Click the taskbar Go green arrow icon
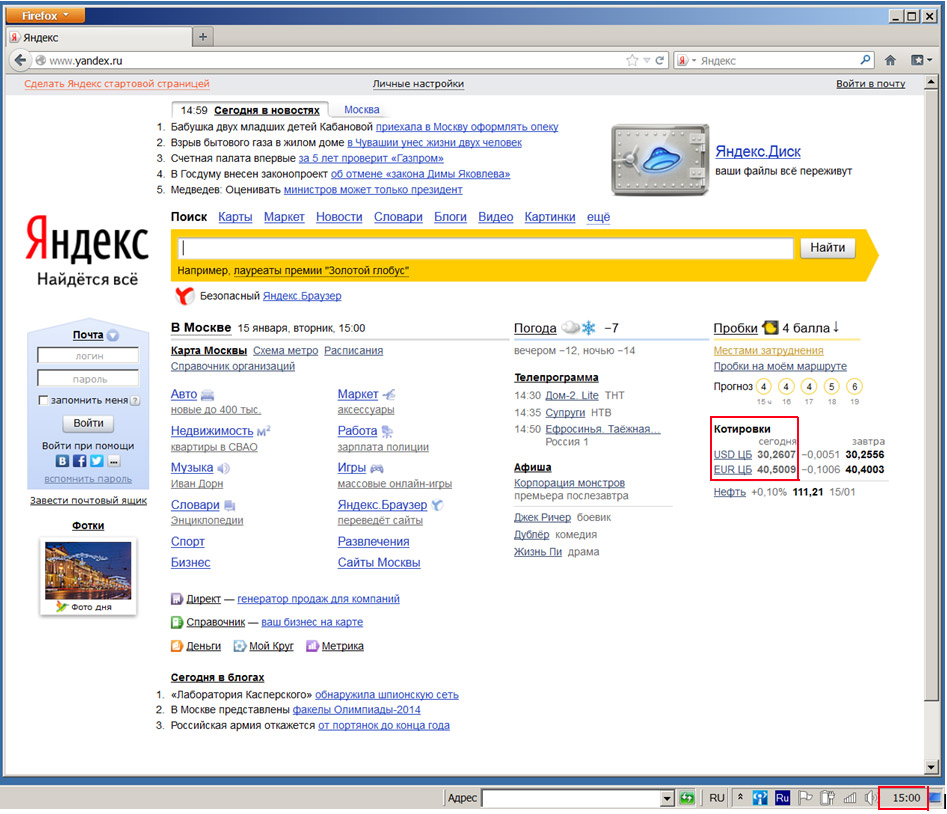 click(687, 798)
